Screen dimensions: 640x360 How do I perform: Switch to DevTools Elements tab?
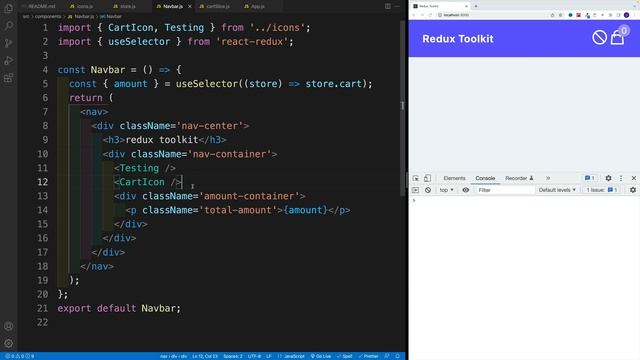click(x=454, y=178)
